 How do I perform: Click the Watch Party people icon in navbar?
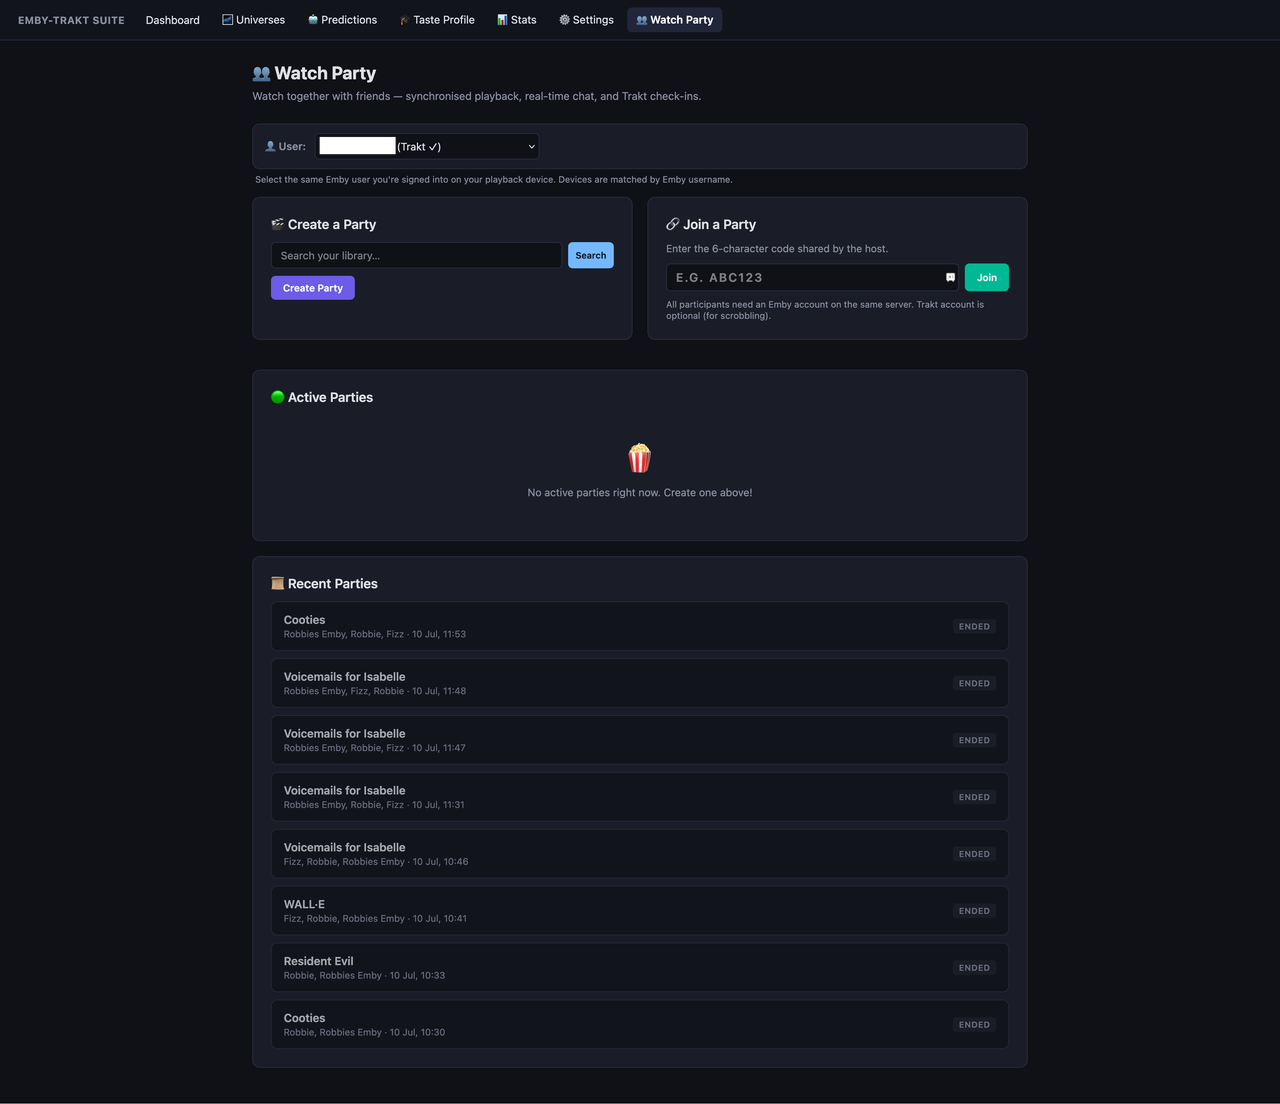point(642,20)
